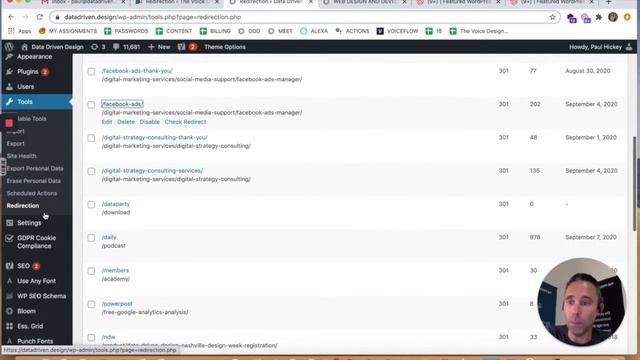Open the Users menu icon
Image resolution: width=640 pixels, height=360 pixels.
9,87
